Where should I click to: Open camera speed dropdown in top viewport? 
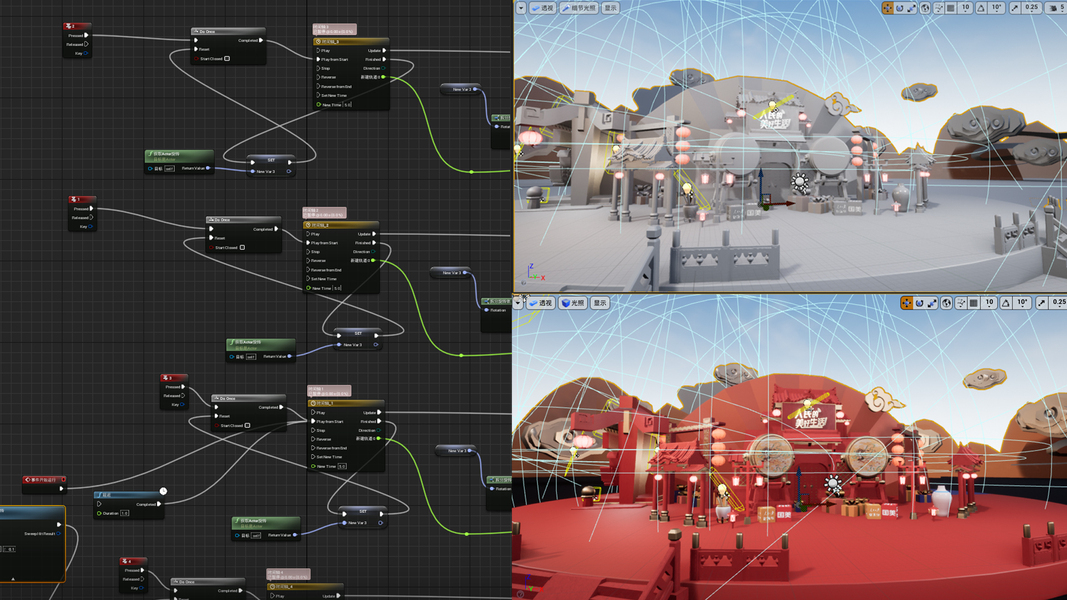[1057, 8]
